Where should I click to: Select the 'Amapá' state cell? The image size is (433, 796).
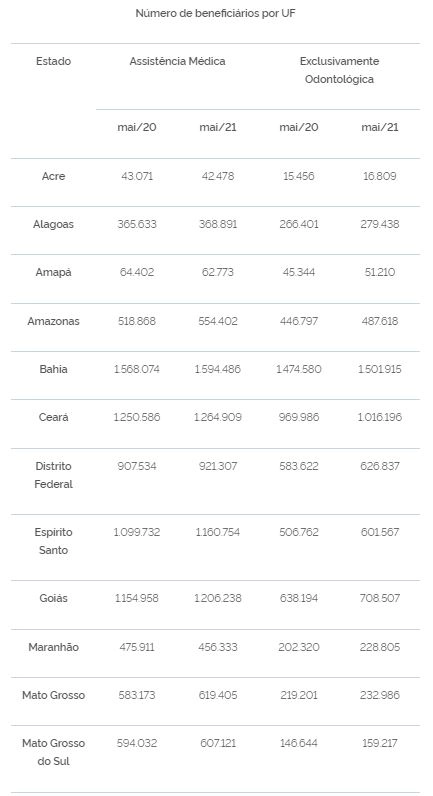coord(53,273)
